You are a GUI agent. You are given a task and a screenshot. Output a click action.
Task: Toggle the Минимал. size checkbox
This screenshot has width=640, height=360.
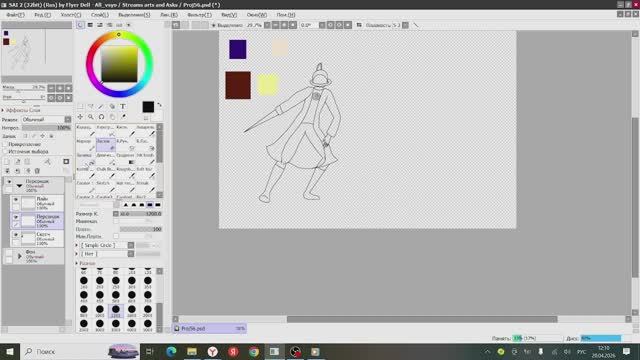(x=116, y=221)
